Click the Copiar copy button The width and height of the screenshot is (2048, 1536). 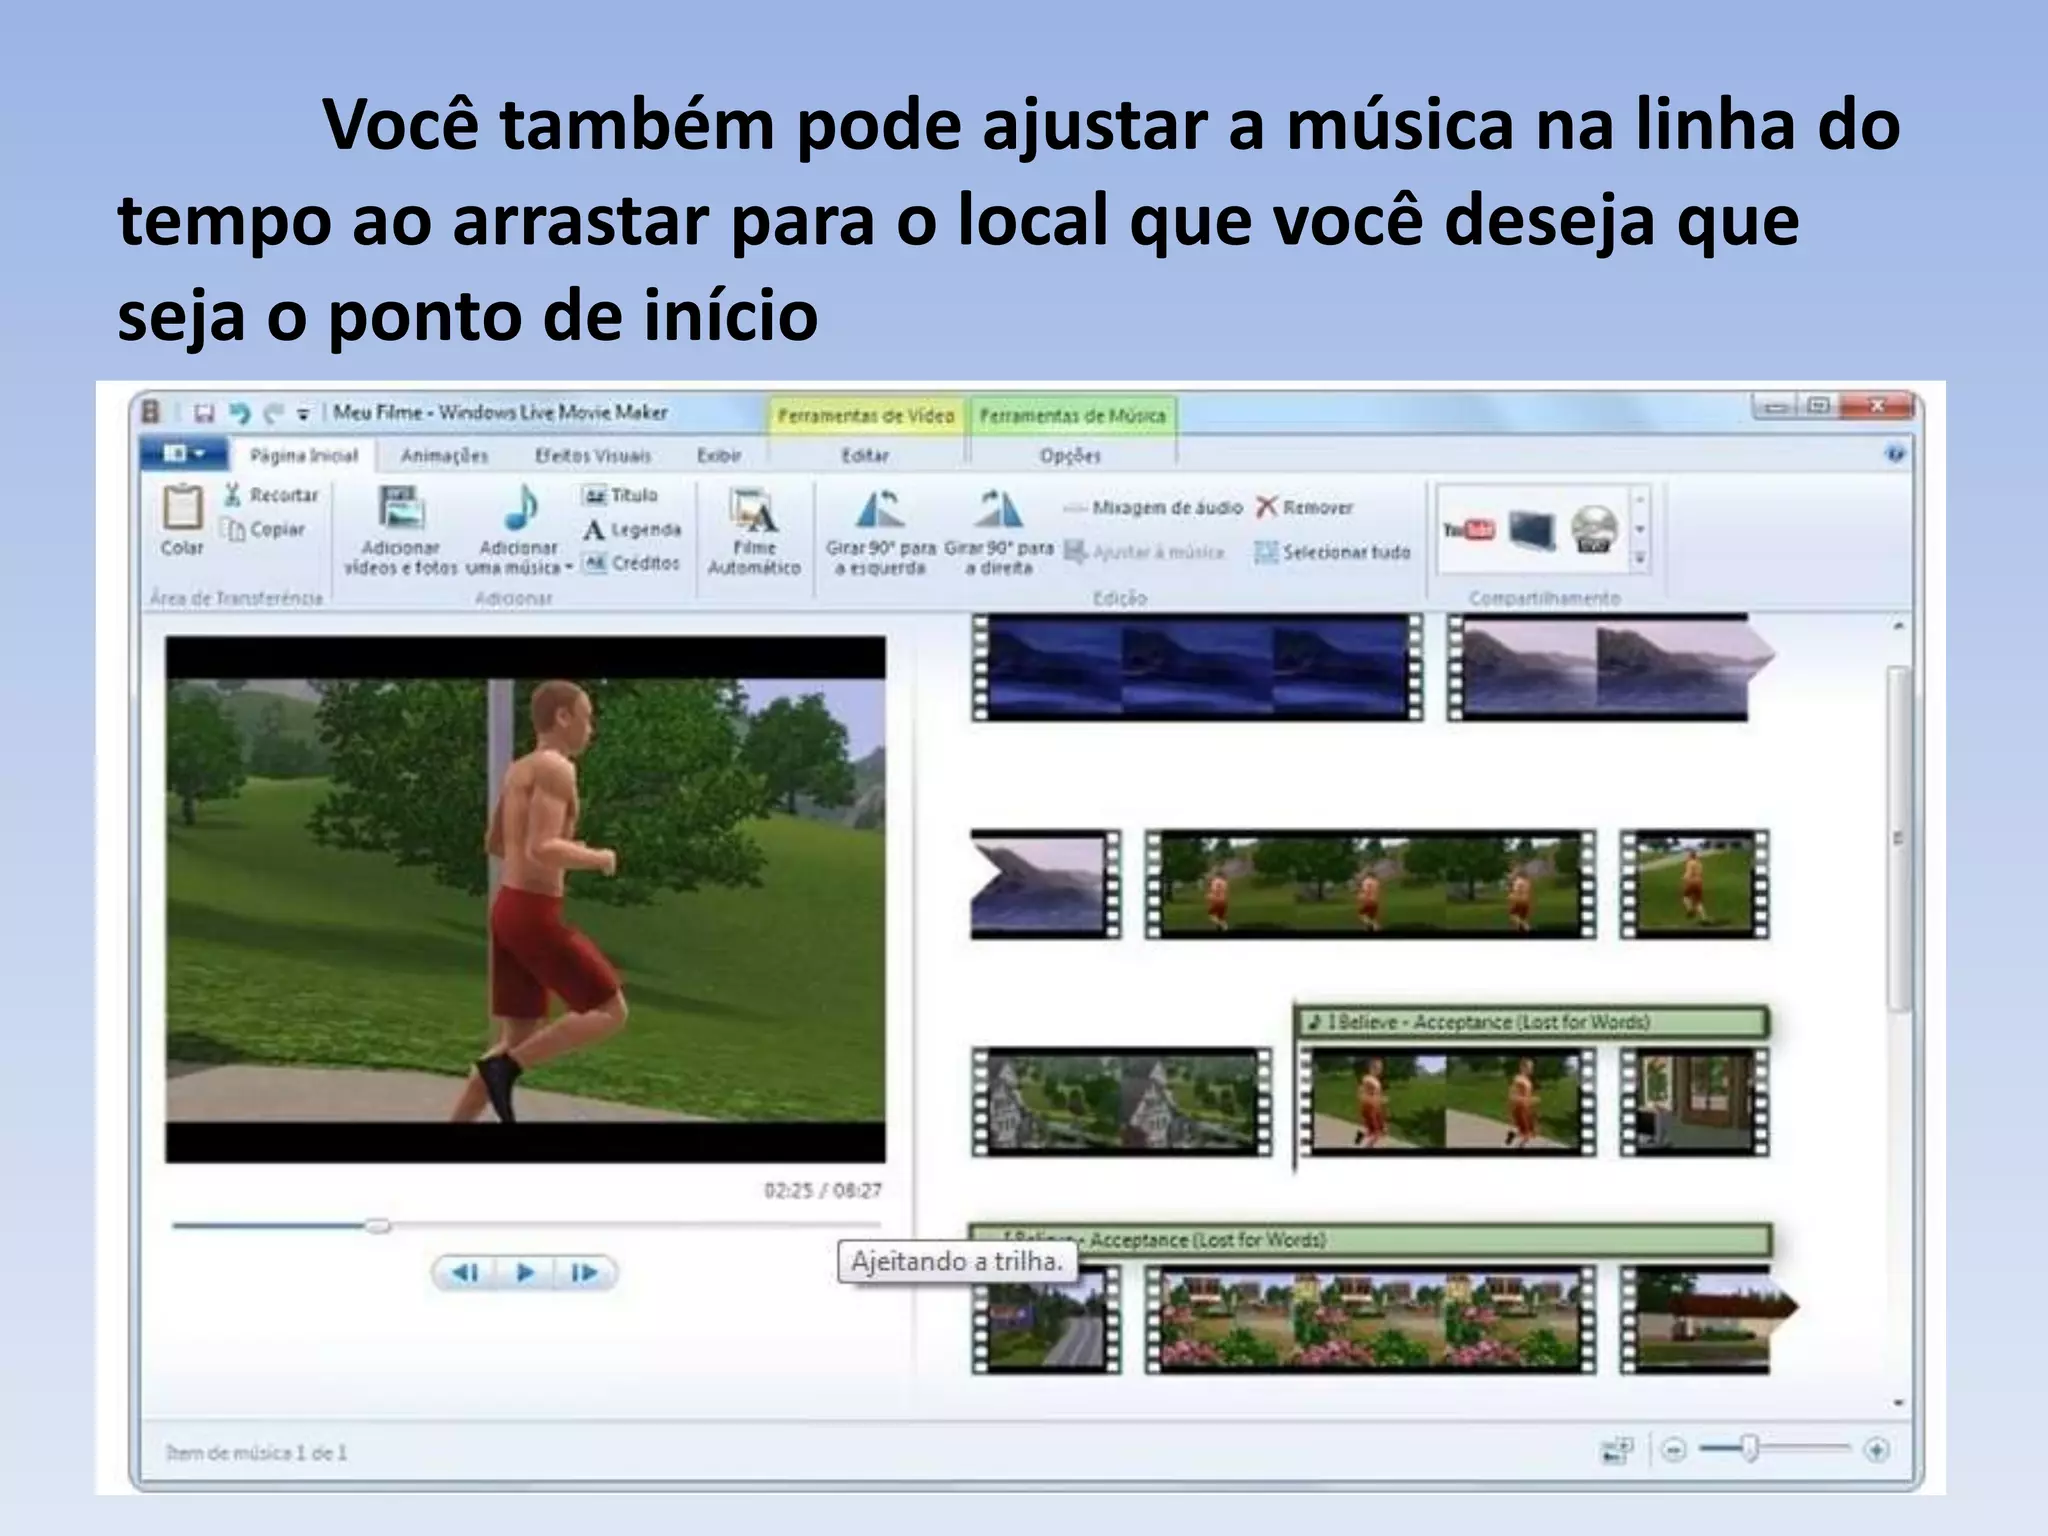(264, 529)
